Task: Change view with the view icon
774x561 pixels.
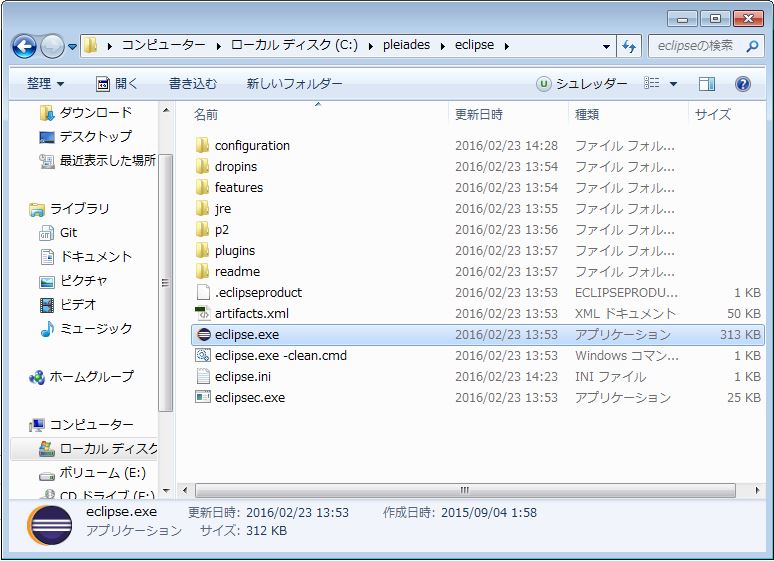Action: (652, 83)
